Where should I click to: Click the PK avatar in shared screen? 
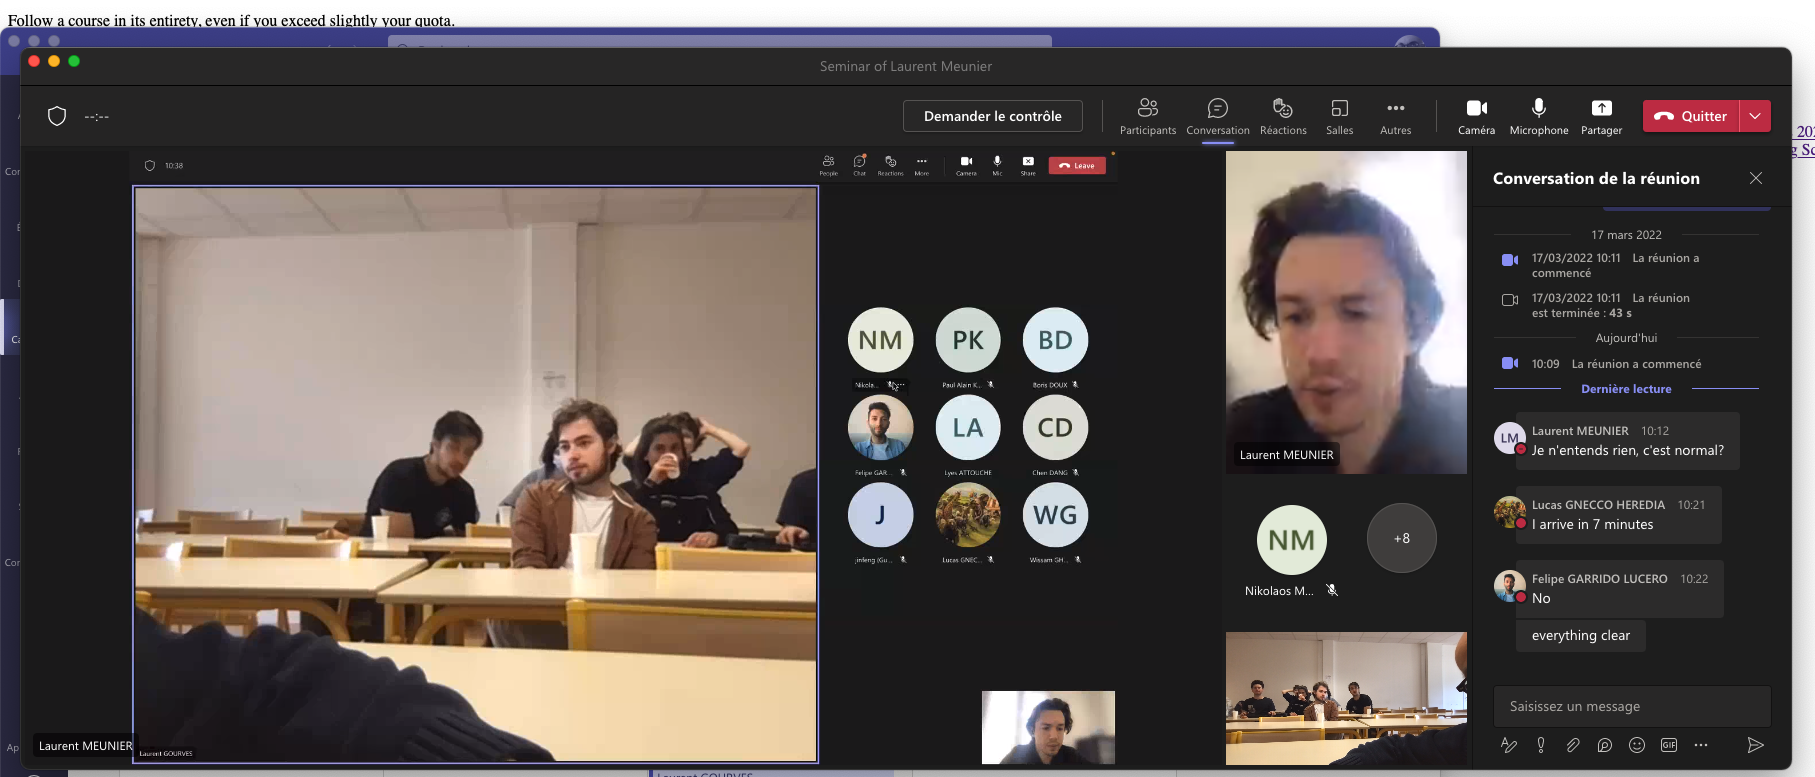968,340
